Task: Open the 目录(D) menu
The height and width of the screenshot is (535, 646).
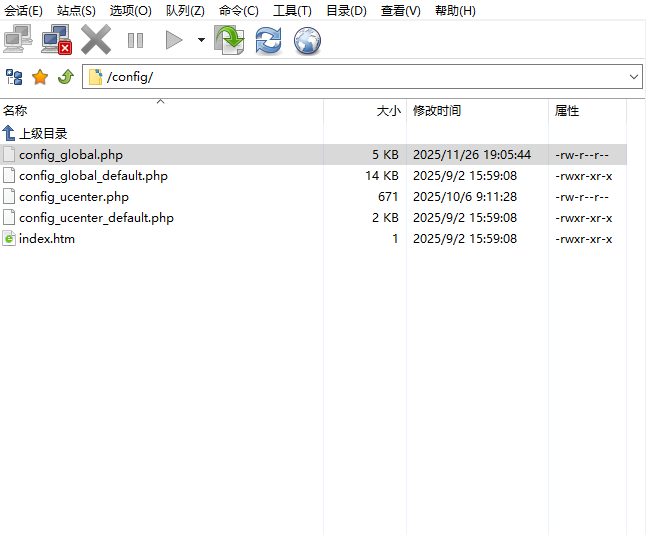Action: [346, 10]
